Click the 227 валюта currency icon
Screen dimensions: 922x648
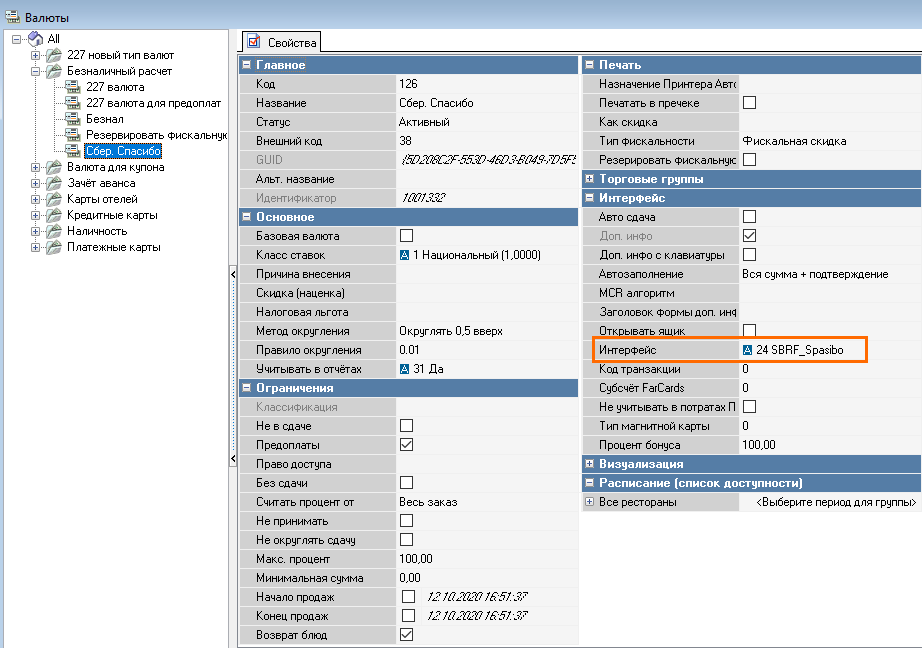coord(73,87)
